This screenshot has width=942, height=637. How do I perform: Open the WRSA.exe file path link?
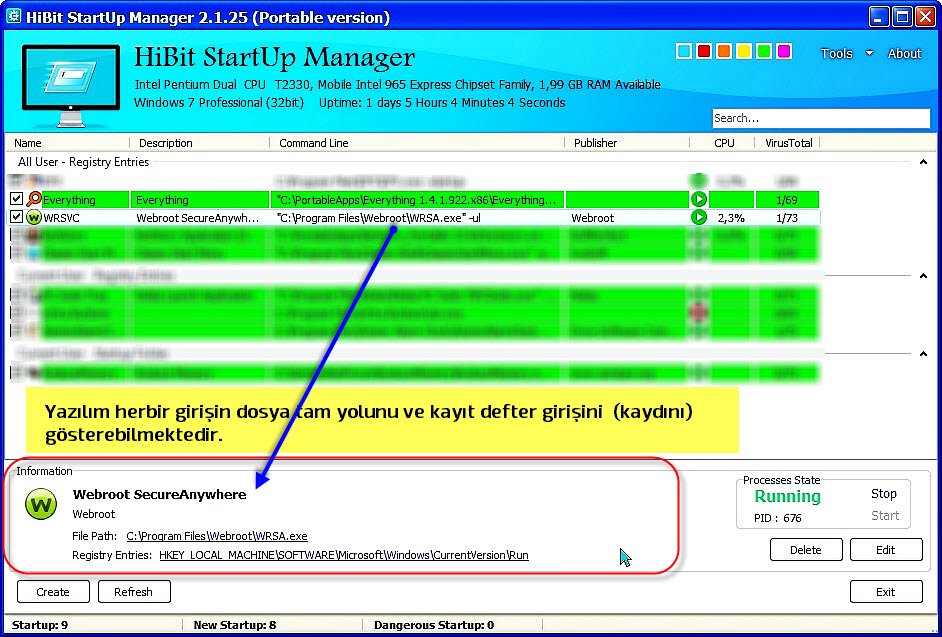[217, 536]
